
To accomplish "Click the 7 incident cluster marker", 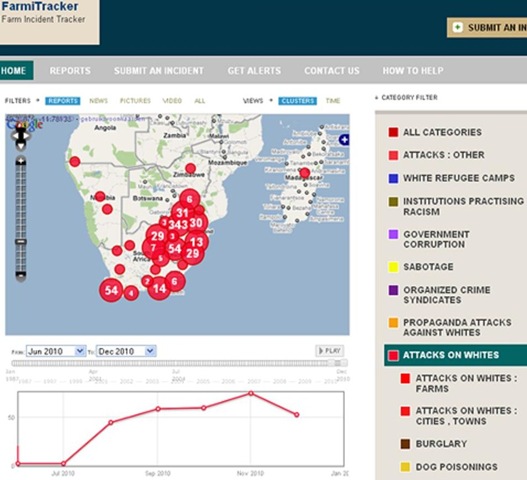I will pyautogui.click(x=153, y=248).
